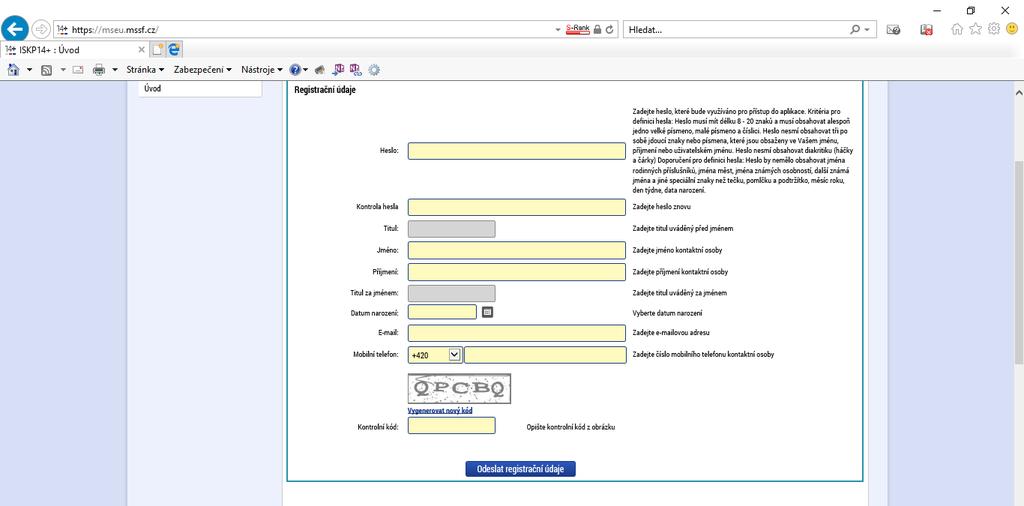Screen dimensions: 1024x506
Task: Click the RSS feeds icon in the command bar
Action: tap(46, 70)
